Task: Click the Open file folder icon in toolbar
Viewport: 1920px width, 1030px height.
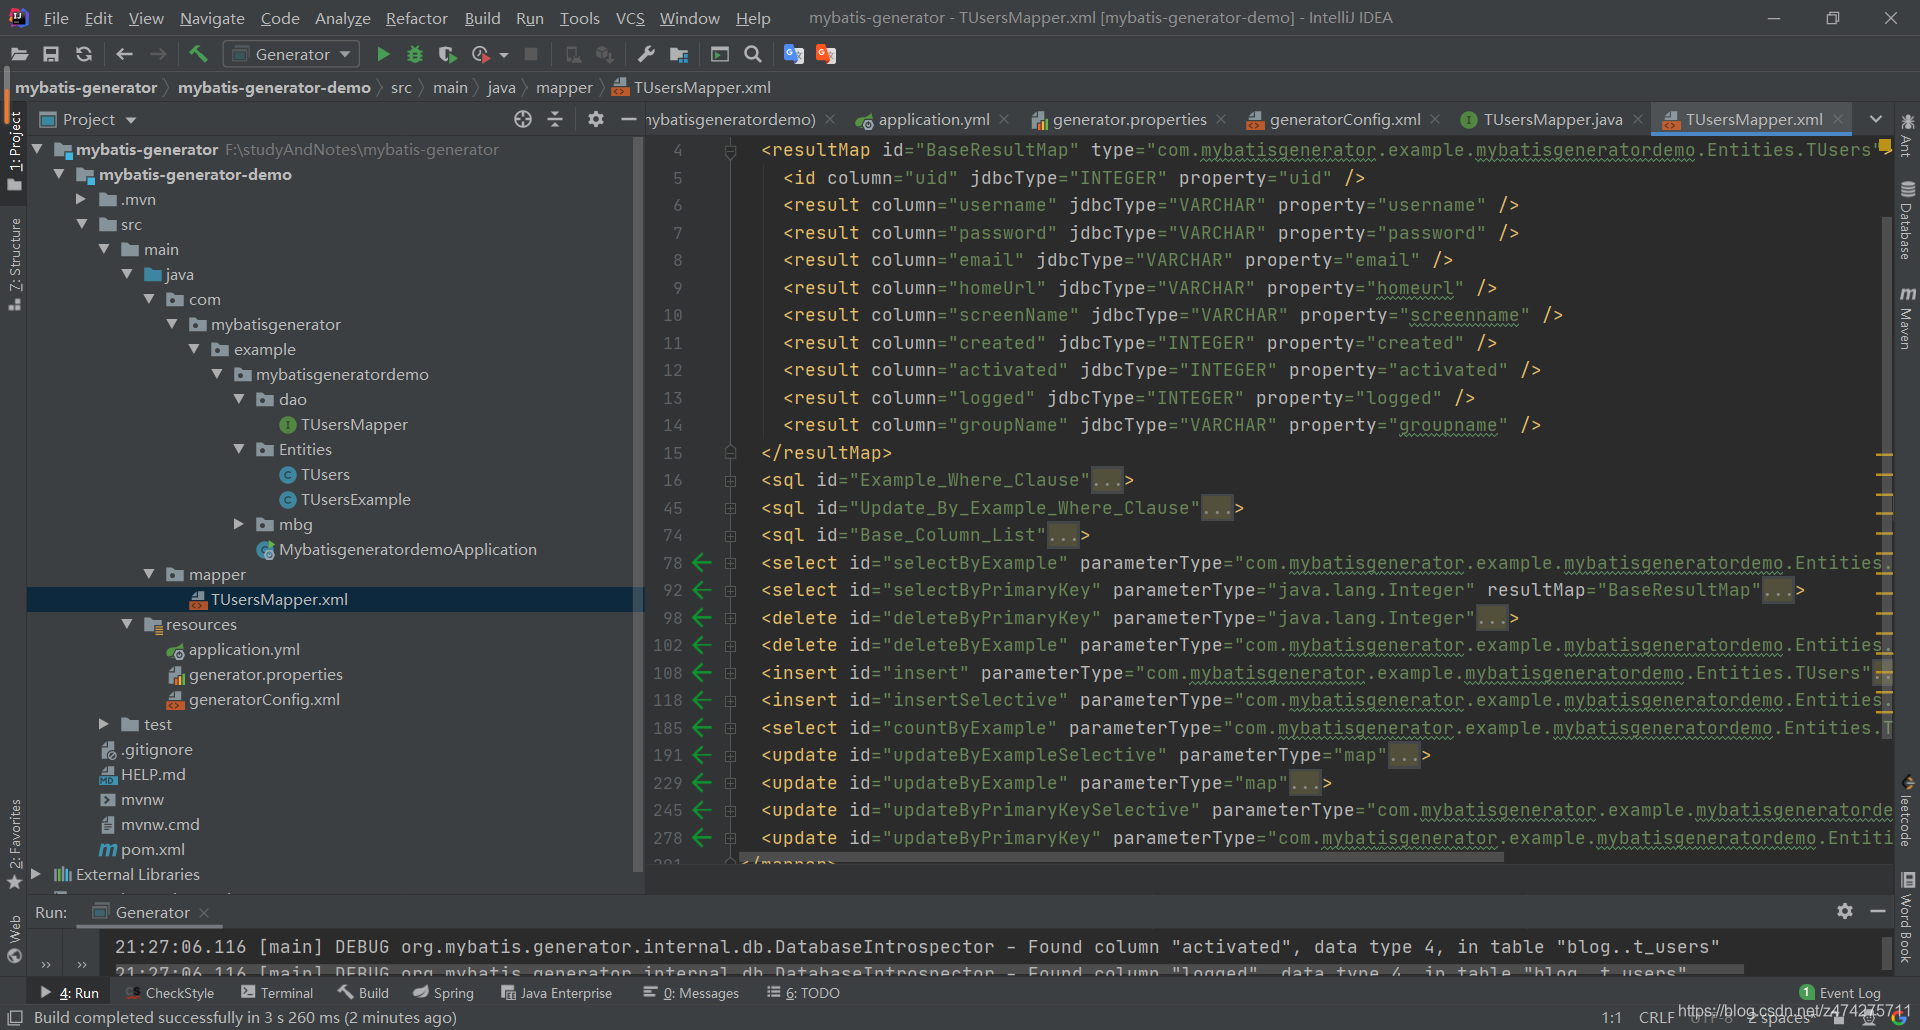Action: pyautogui.click(x=19, y=54)
